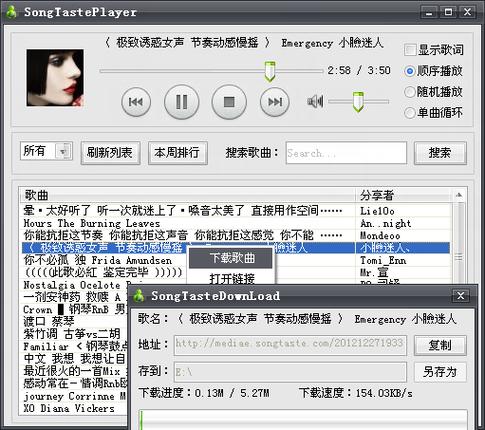
Task: Select song 最近很火的一首Mix
Action: tap(75, 371)
